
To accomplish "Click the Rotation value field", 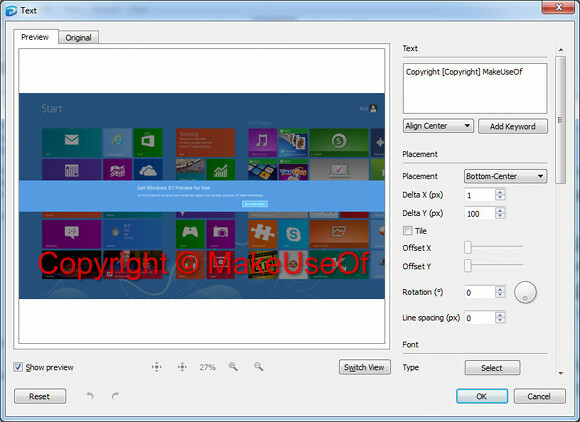I will [x=480, y=292].
